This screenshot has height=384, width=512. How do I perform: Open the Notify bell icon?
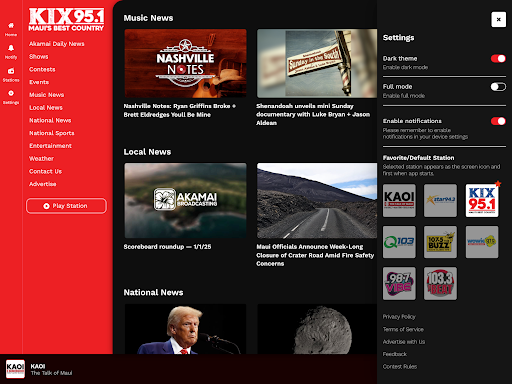click(11, 52)
